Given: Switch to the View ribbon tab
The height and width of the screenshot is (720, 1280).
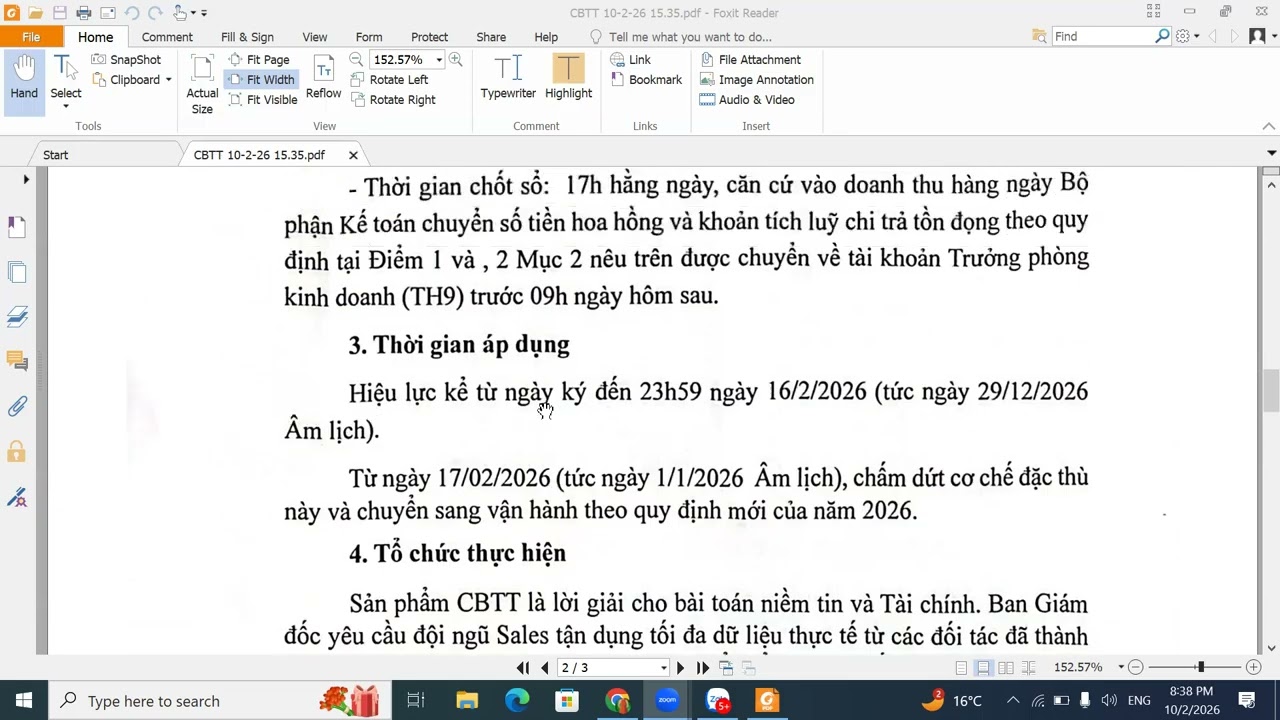Looking at the screenshot, I should [315, 37].
